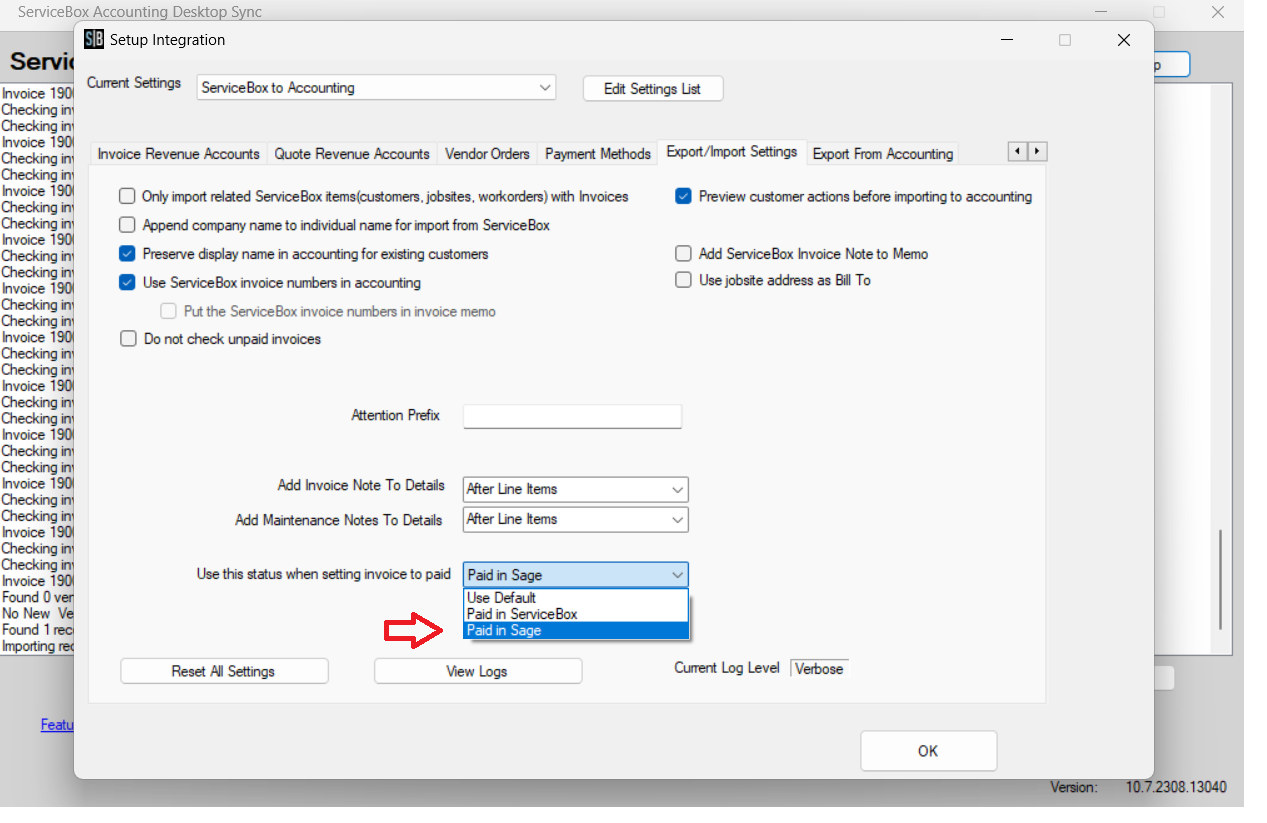Enable Do not check unpaid invoices

click(x=128, y=339)
